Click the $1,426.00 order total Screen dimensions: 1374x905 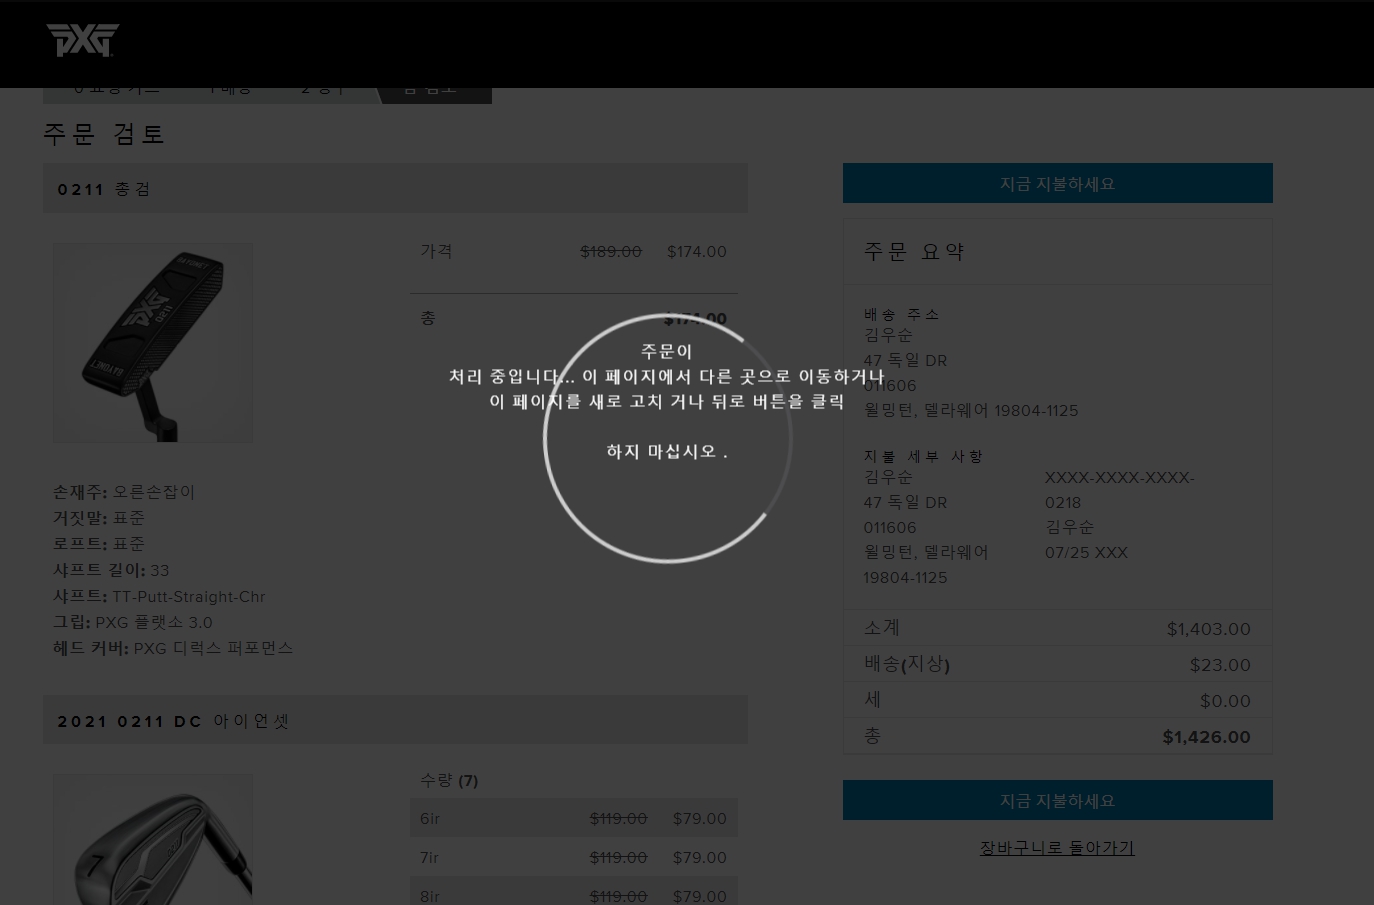[x=1206, y=737]
